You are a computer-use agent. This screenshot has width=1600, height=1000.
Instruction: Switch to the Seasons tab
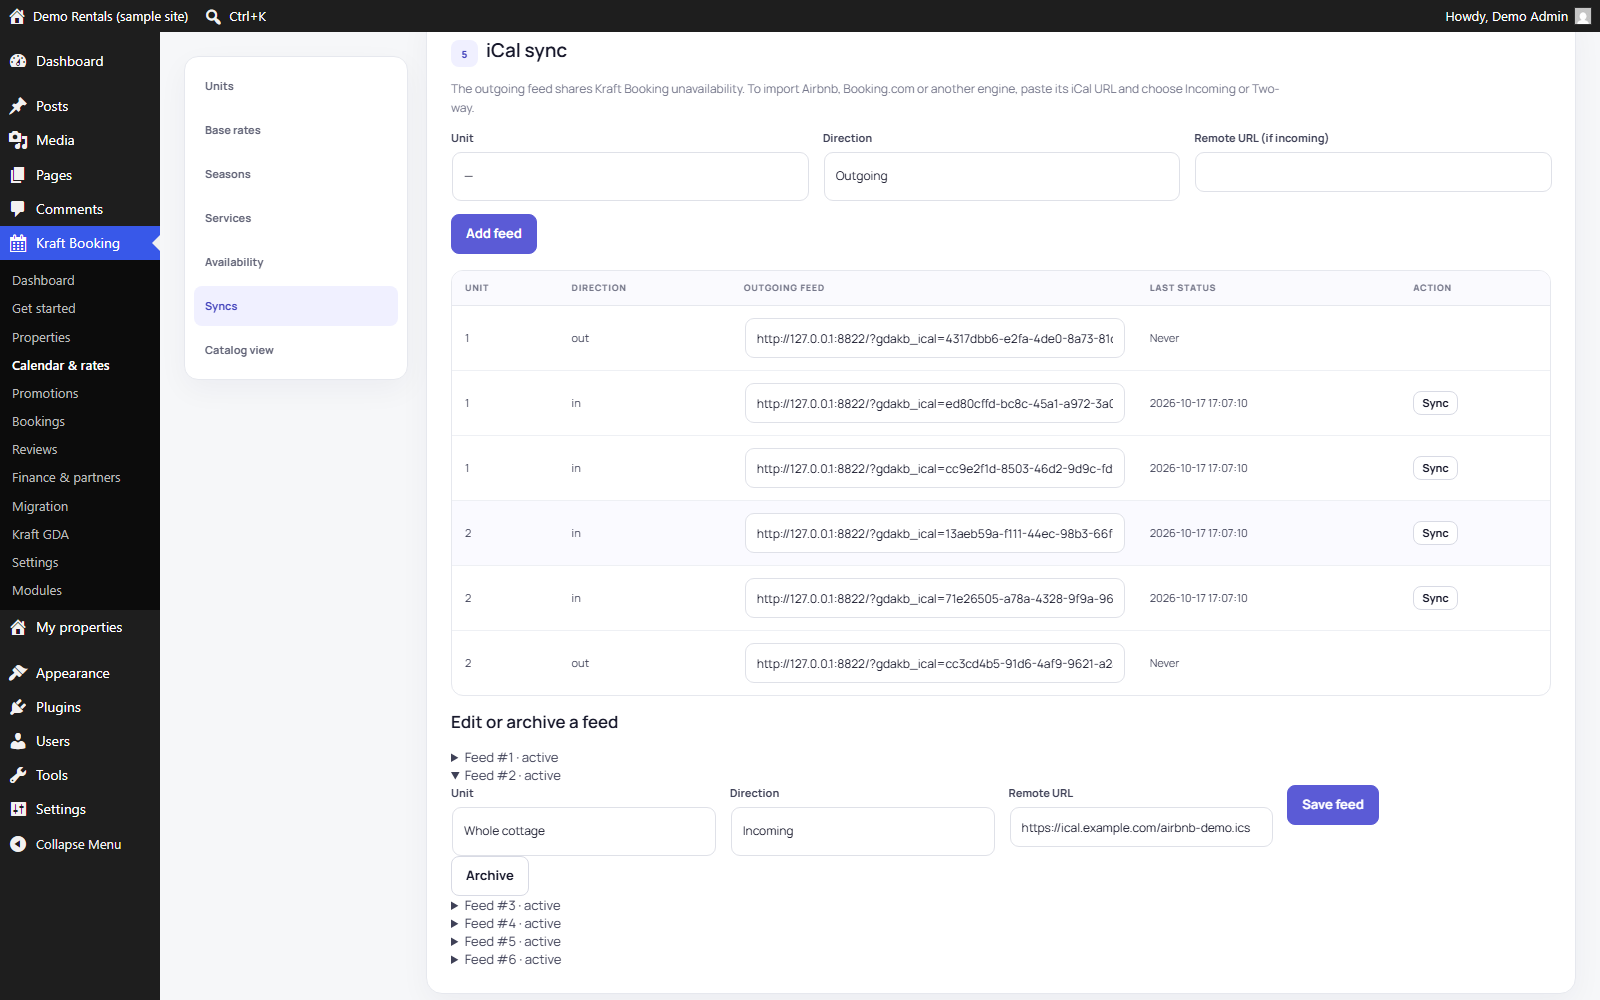click(296, 174)
